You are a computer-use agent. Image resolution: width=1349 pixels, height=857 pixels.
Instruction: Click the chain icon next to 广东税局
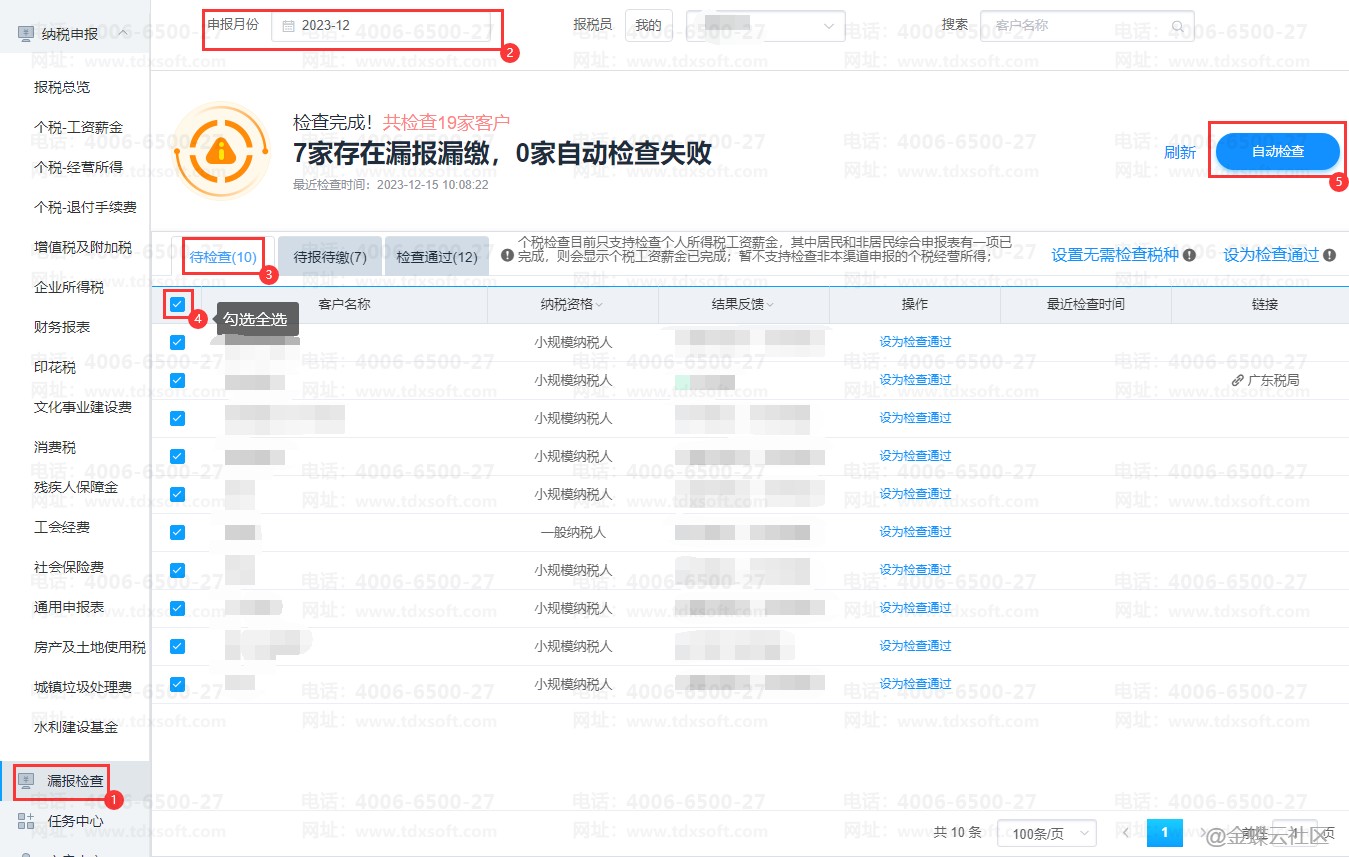tap(1238, 380)
